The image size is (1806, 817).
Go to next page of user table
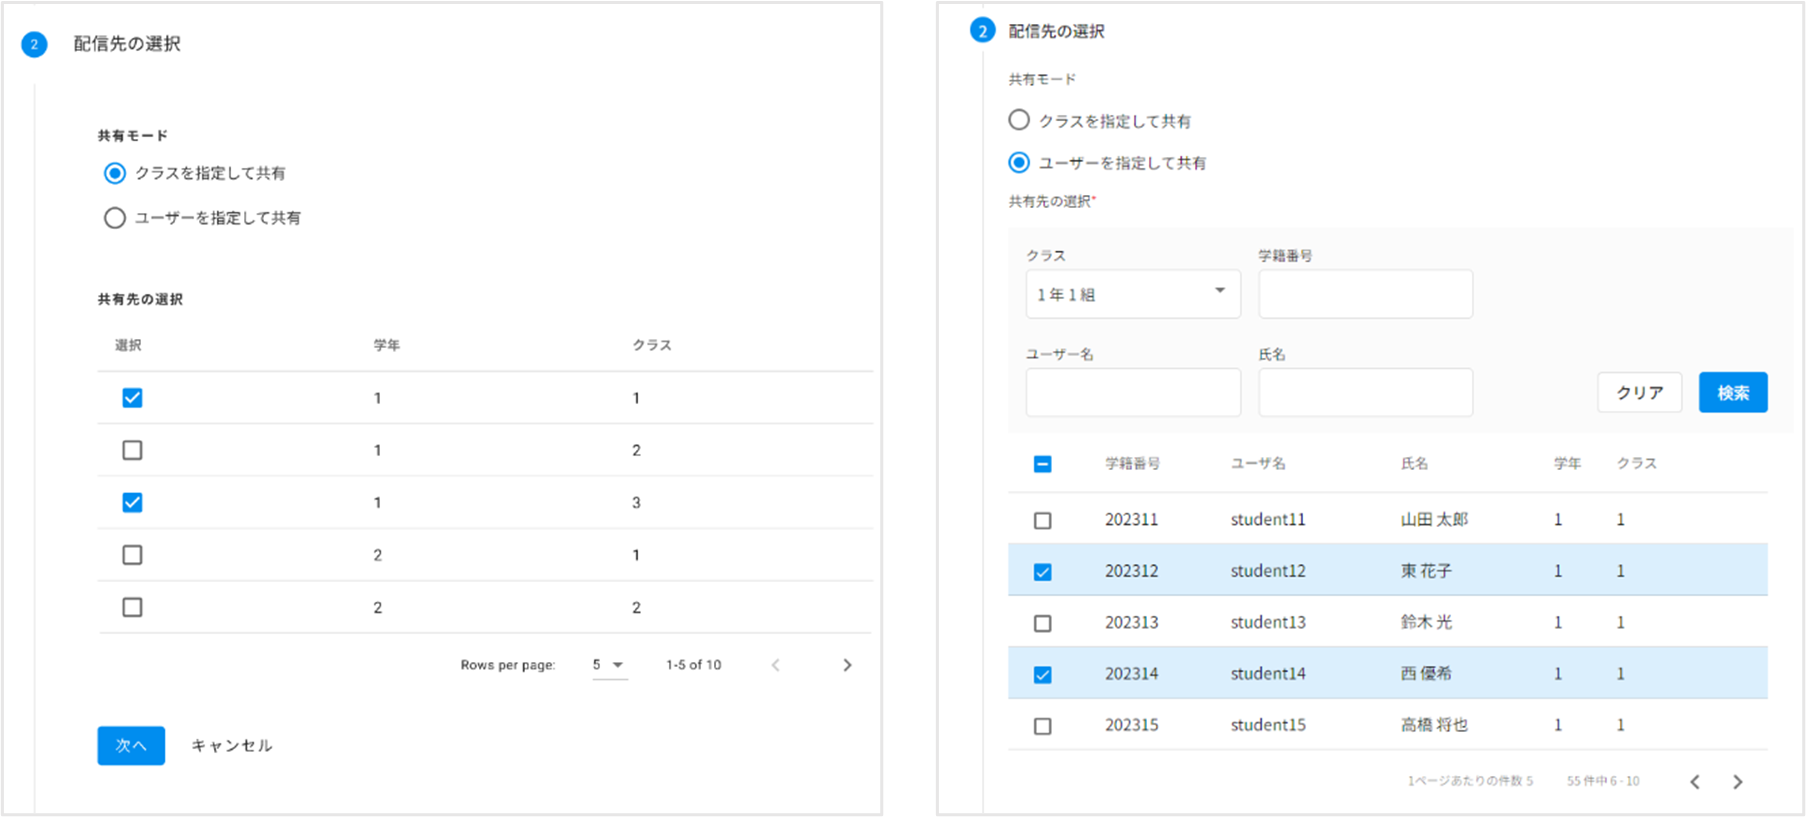1738,782
